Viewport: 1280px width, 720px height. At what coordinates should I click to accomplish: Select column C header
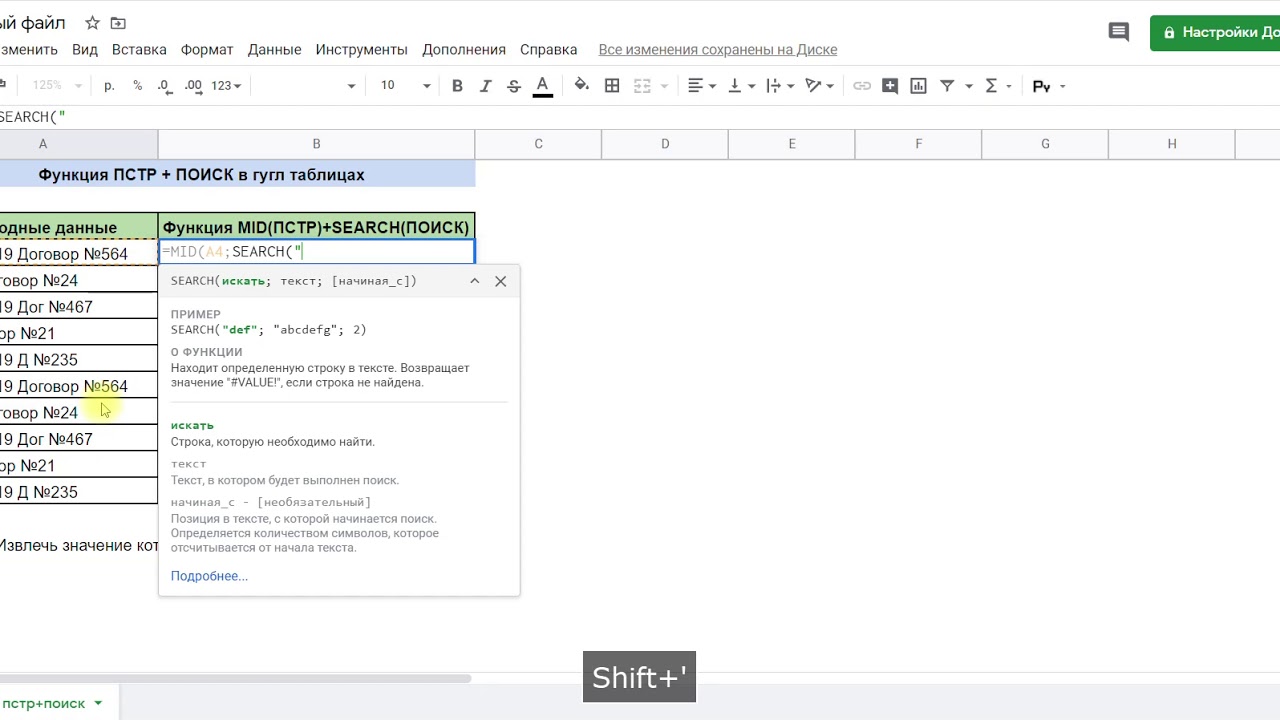coord(538,144)
